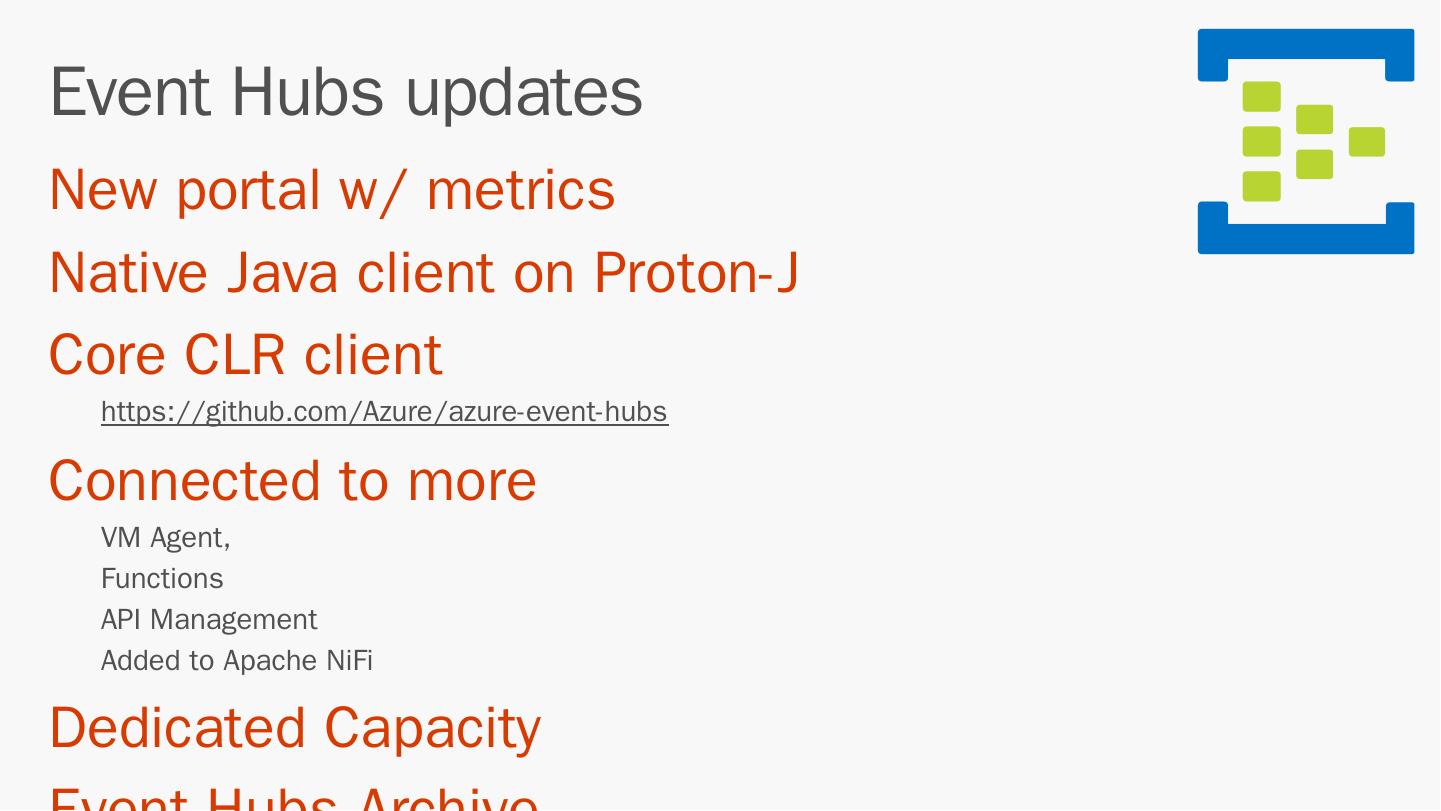Click the top-left green square in the logo

tap(1261, 97)
